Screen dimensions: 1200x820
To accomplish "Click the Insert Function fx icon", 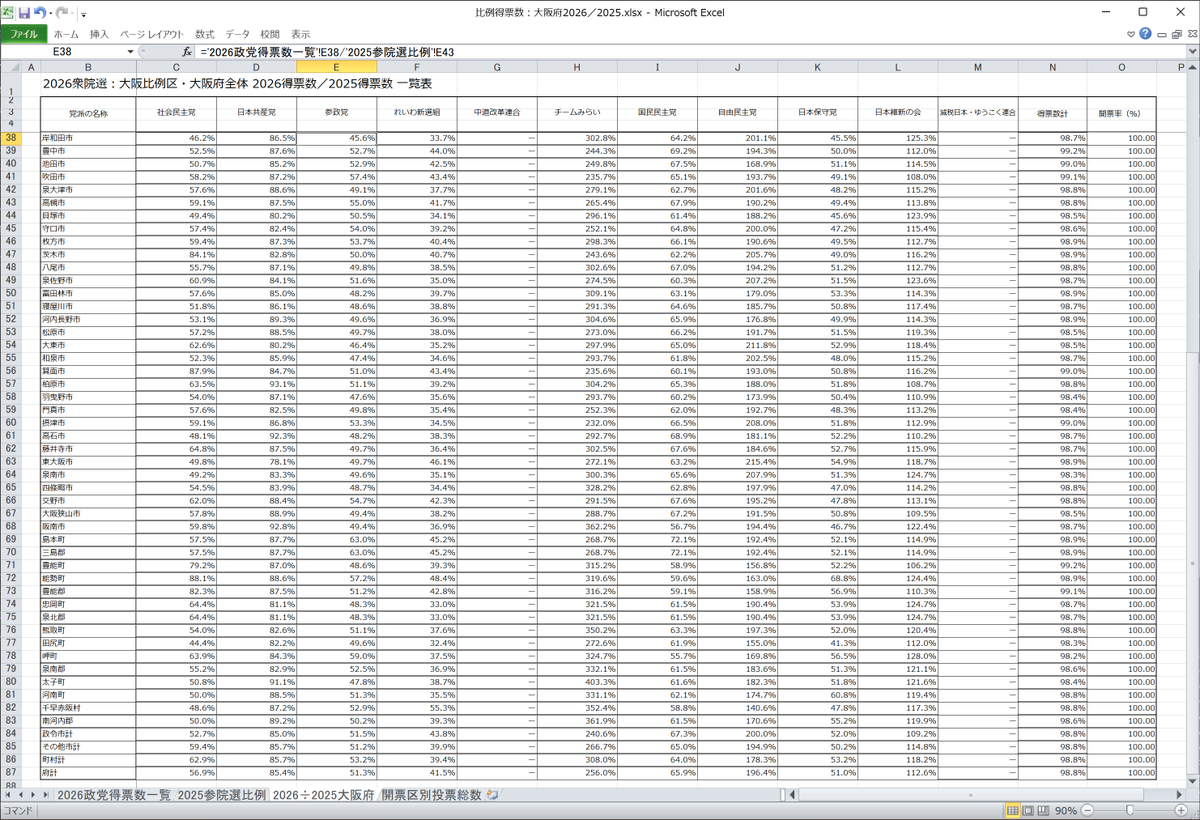I will tap(186, 51).
